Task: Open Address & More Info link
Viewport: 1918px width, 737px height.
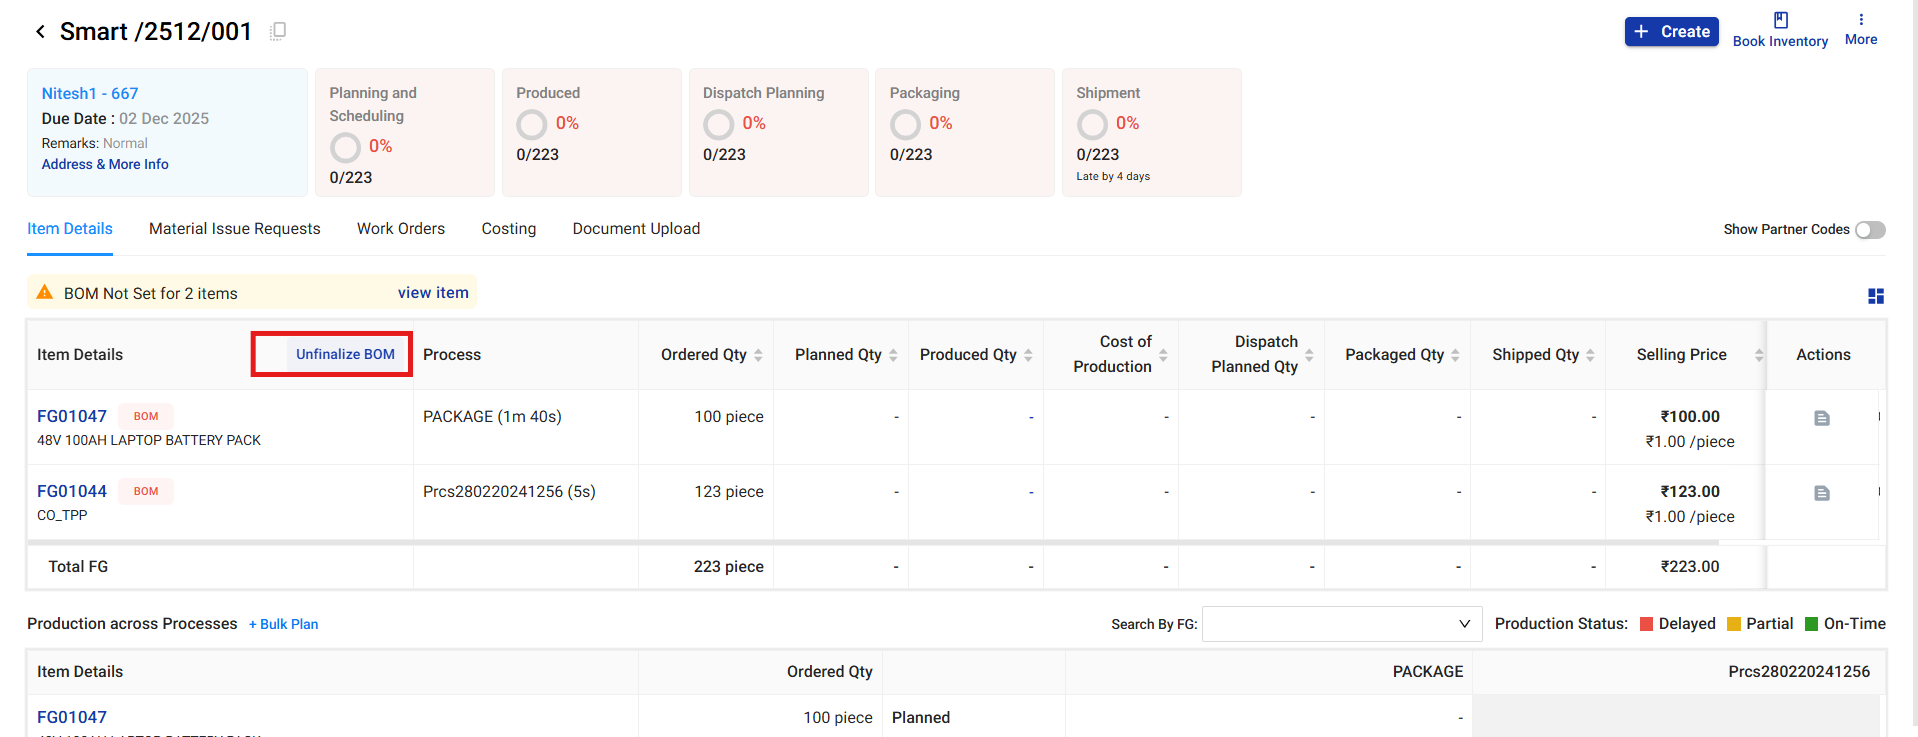Action: 105,164
